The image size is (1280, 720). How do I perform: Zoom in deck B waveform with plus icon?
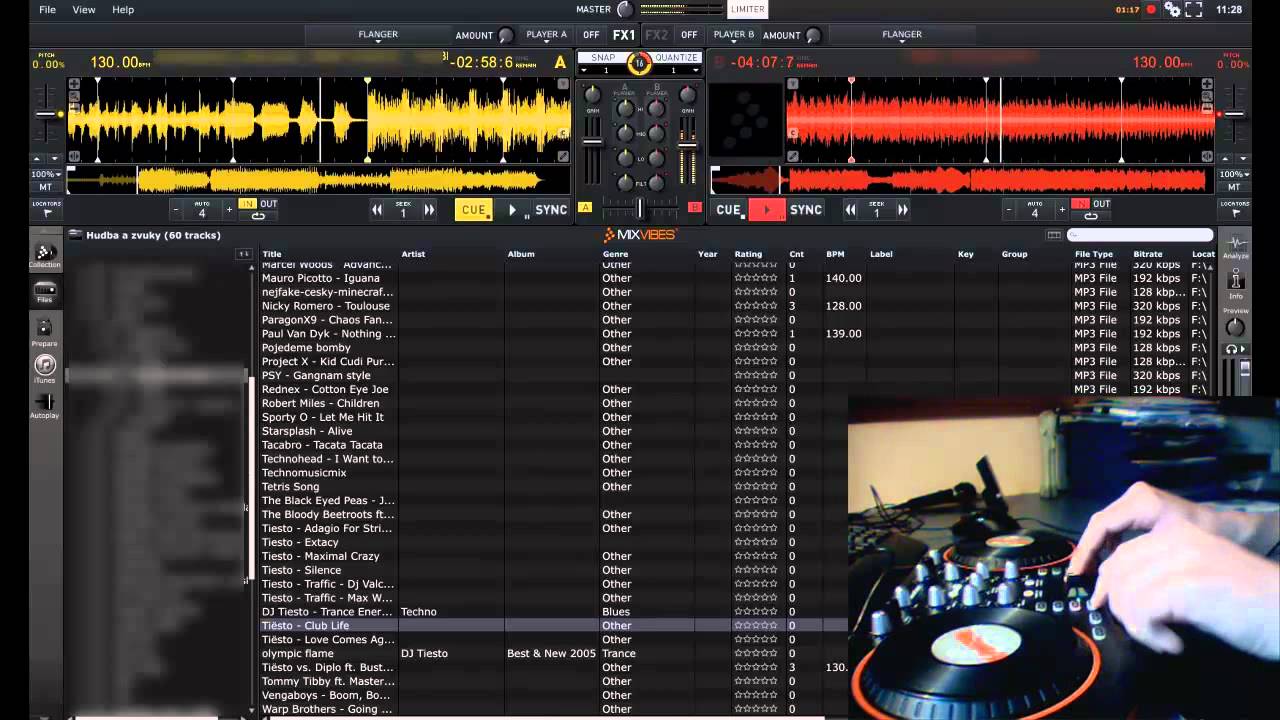[1207, 84]
